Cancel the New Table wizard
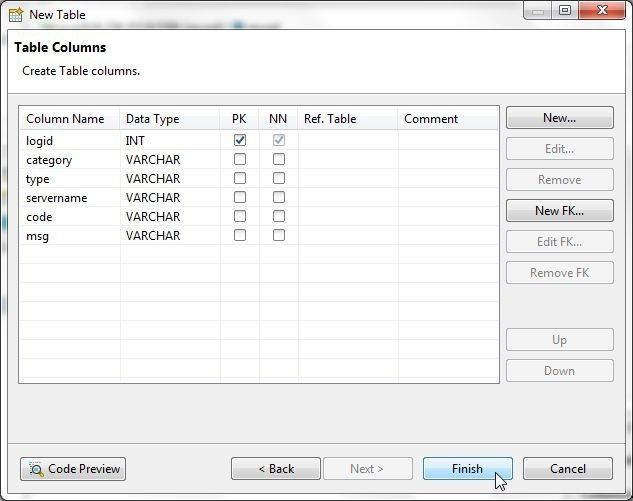 click(568, 469)
